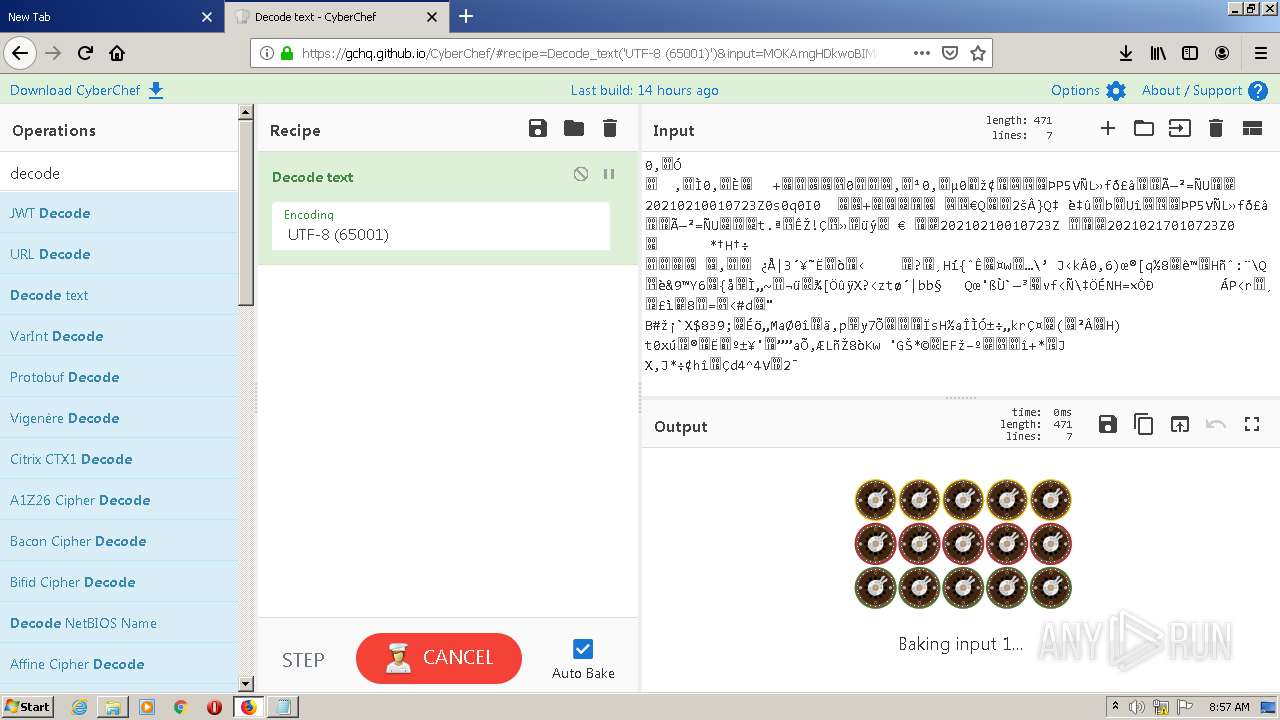Clear input and output trash icon
The height and width of the screenshot is (720, 1280).
click(x=1216, y=128)
